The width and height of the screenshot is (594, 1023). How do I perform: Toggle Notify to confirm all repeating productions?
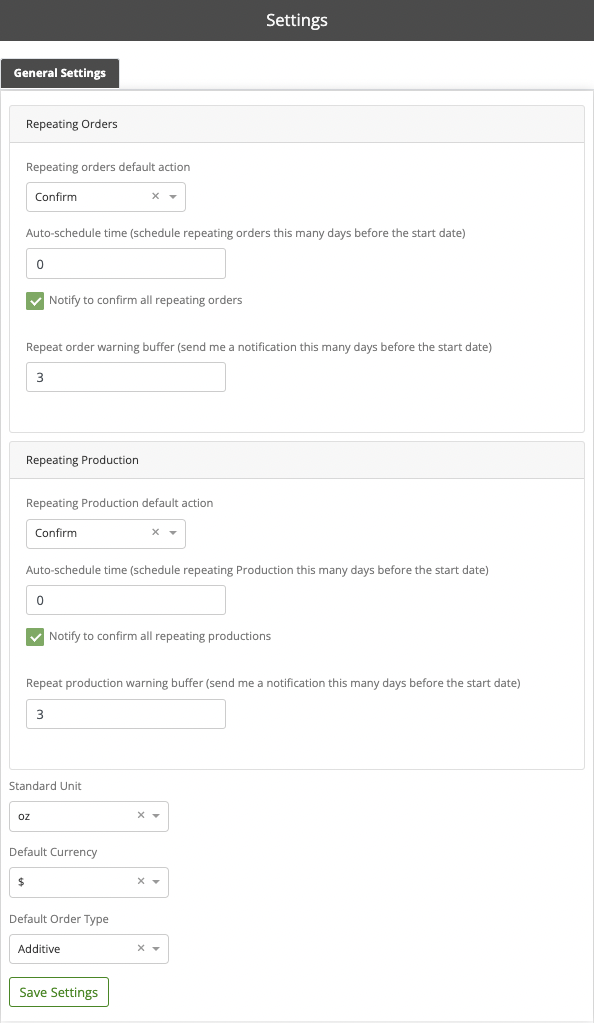[x=35, y=637]
